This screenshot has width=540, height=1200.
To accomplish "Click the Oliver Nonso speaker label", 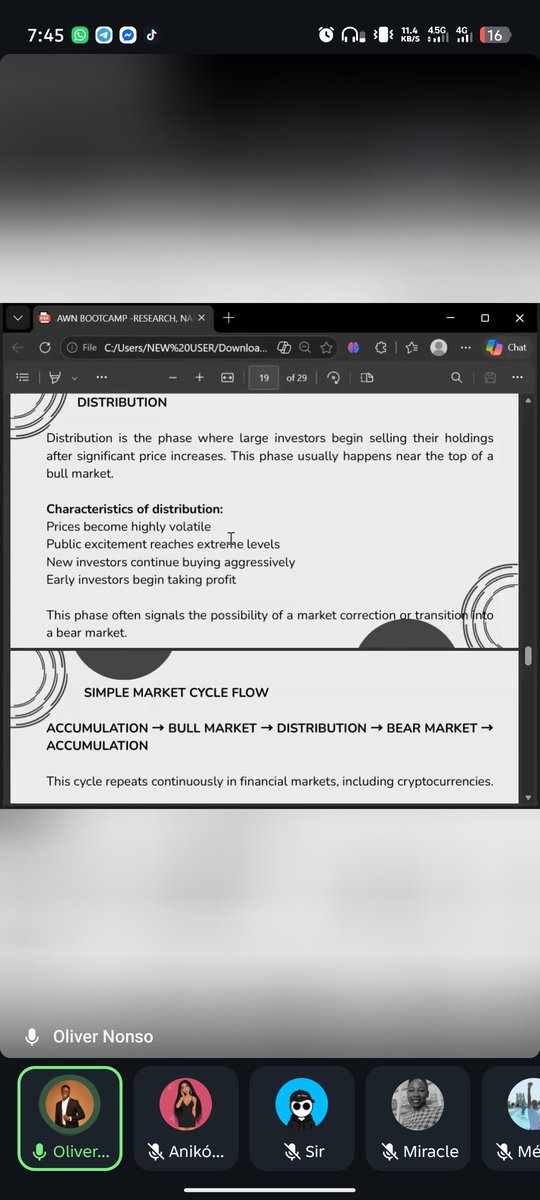I will click(x=103, y=1036).
